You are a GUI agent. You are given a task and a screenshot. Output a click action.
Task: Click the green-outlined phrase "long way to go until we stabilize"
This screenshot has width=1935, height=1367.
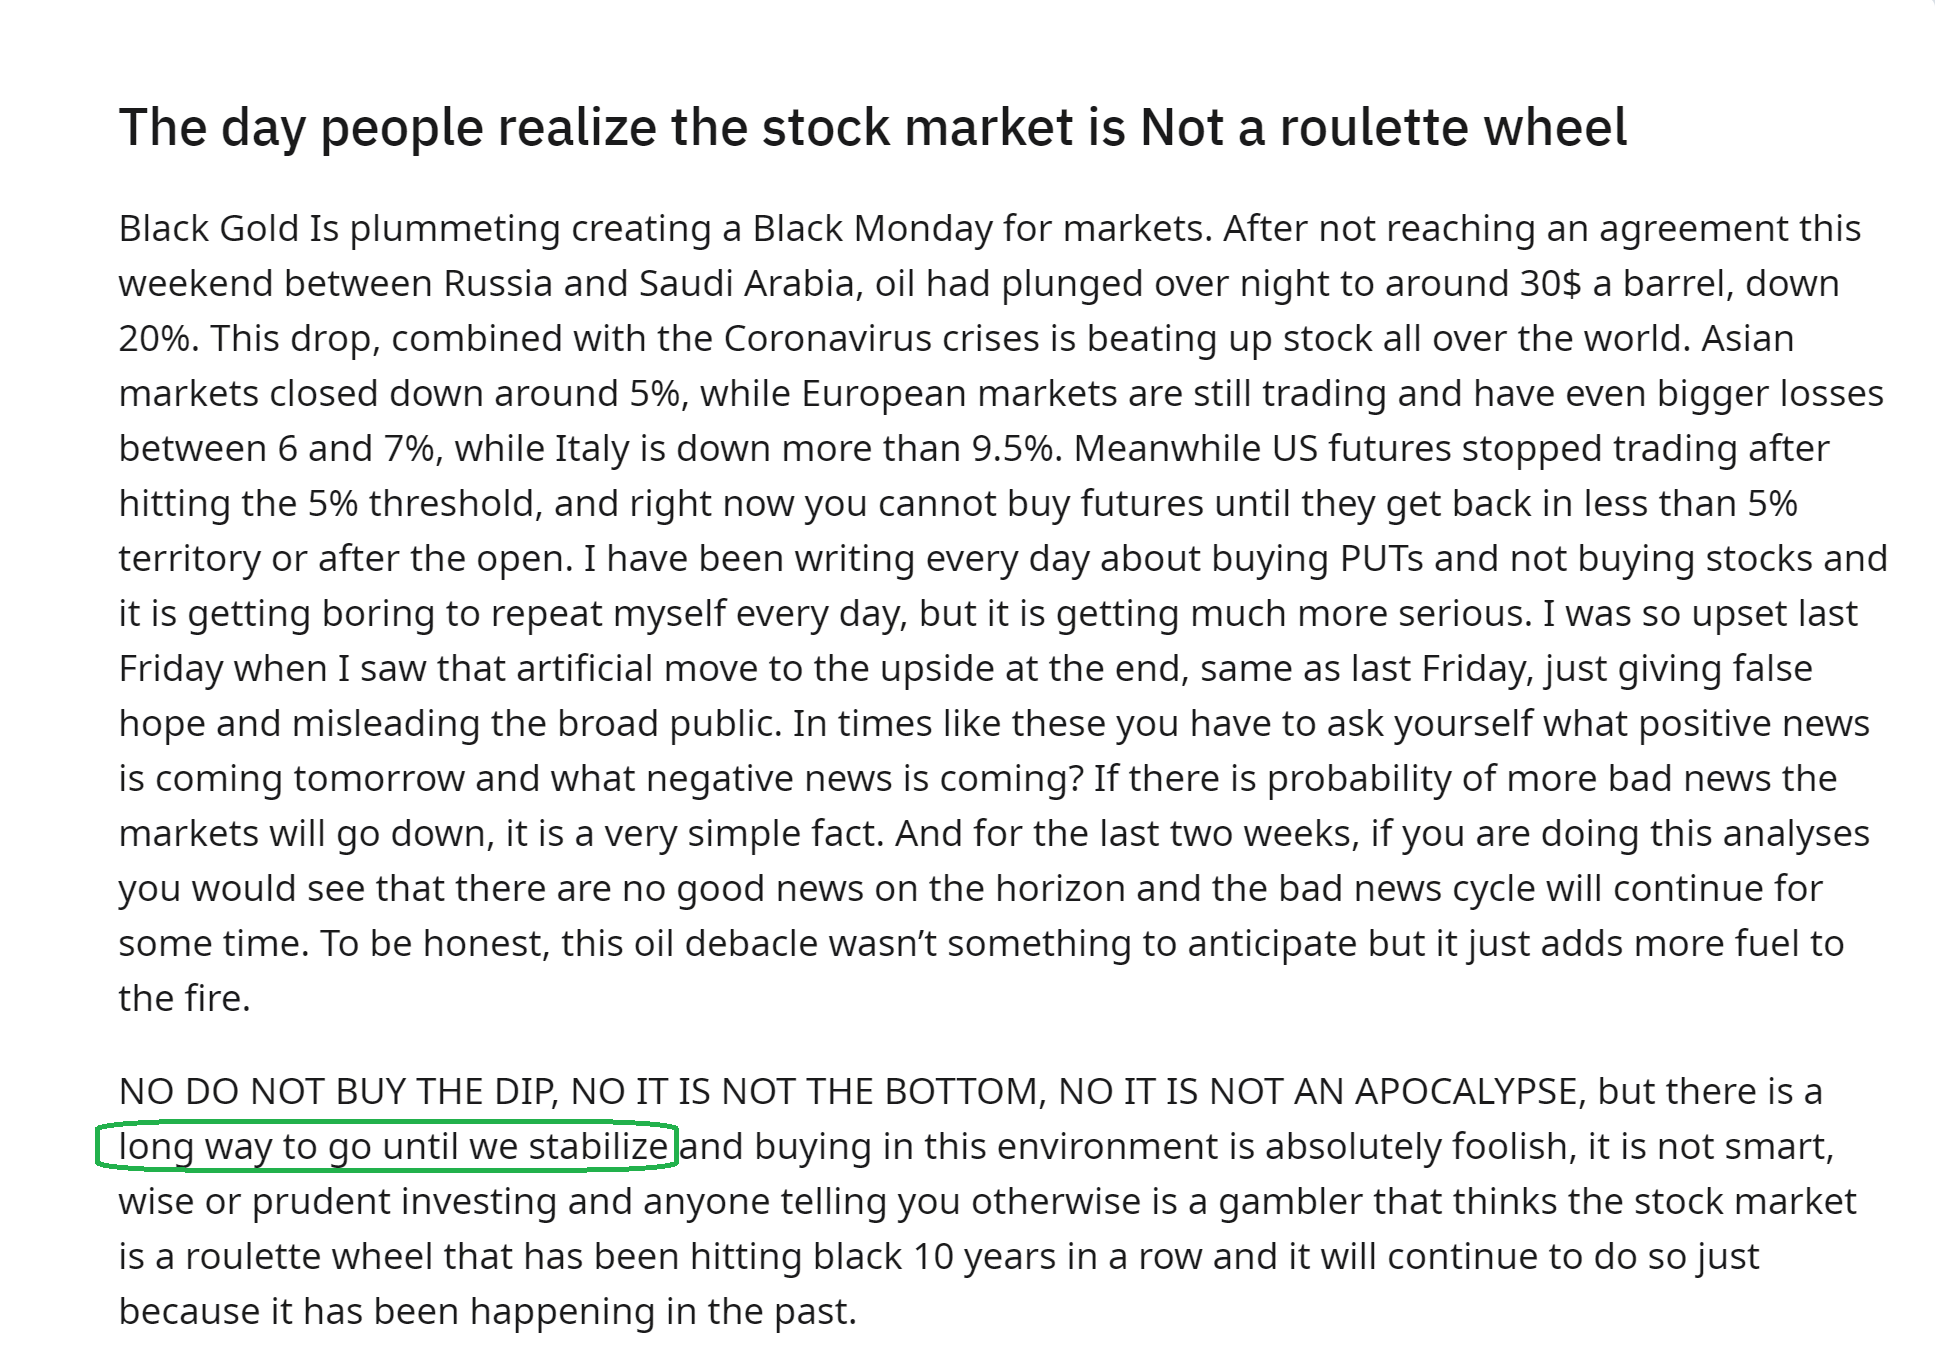(392, 1146)
